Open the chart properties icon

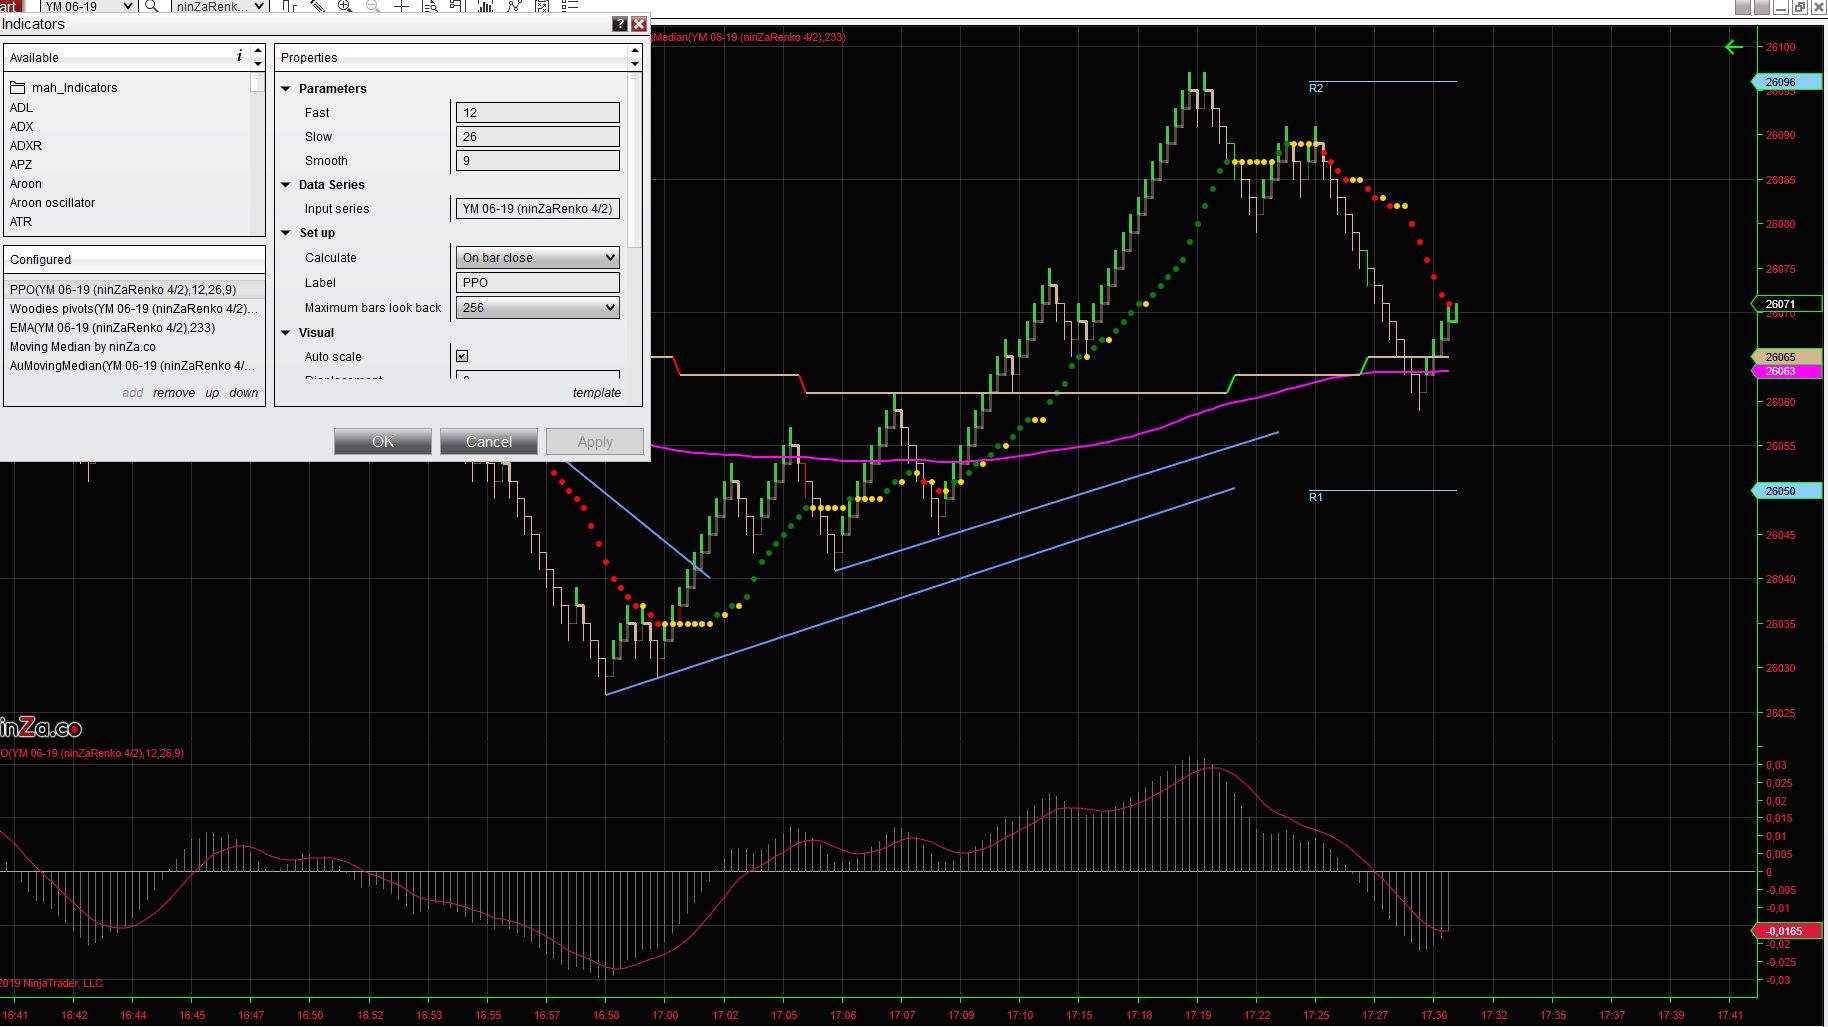[x=542, y=6]
